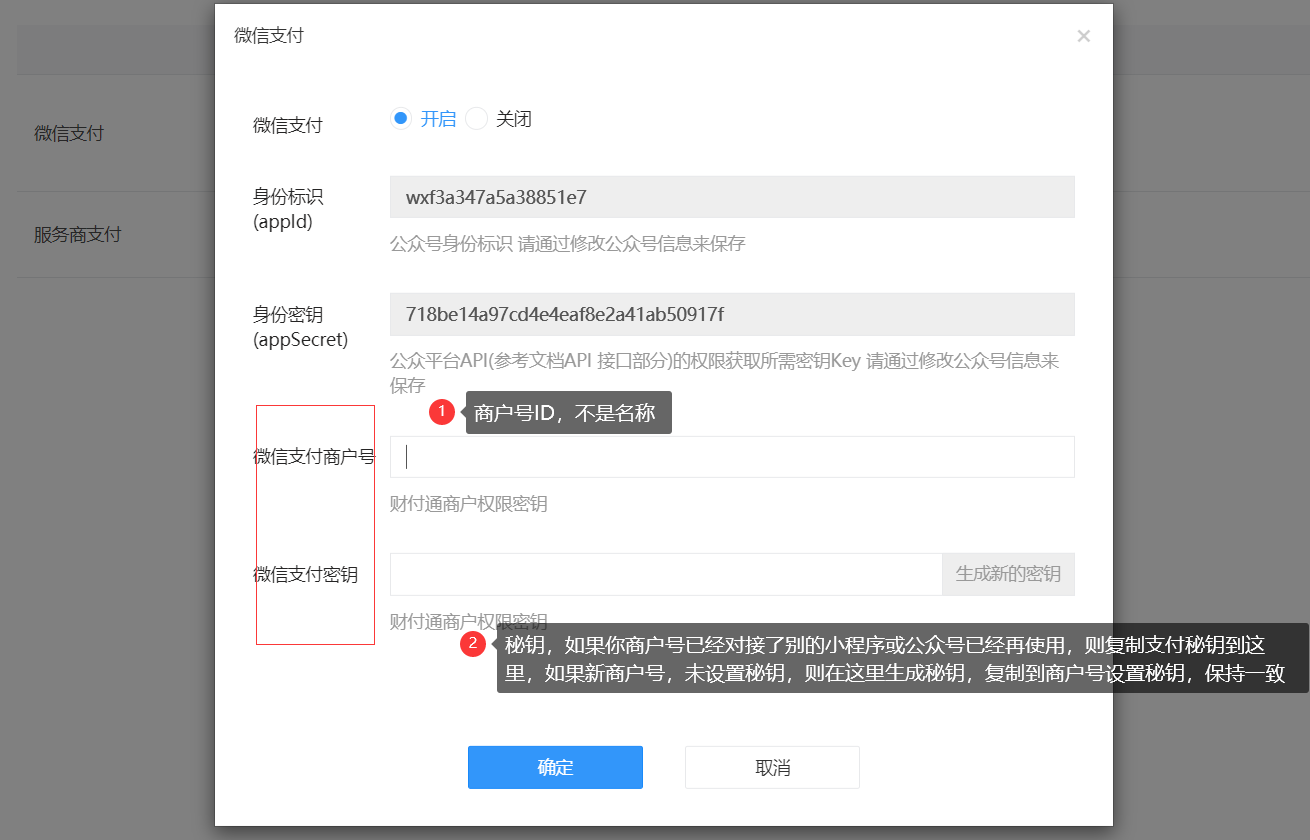Click the 公众号身份标识 hint text

point(567,243)
